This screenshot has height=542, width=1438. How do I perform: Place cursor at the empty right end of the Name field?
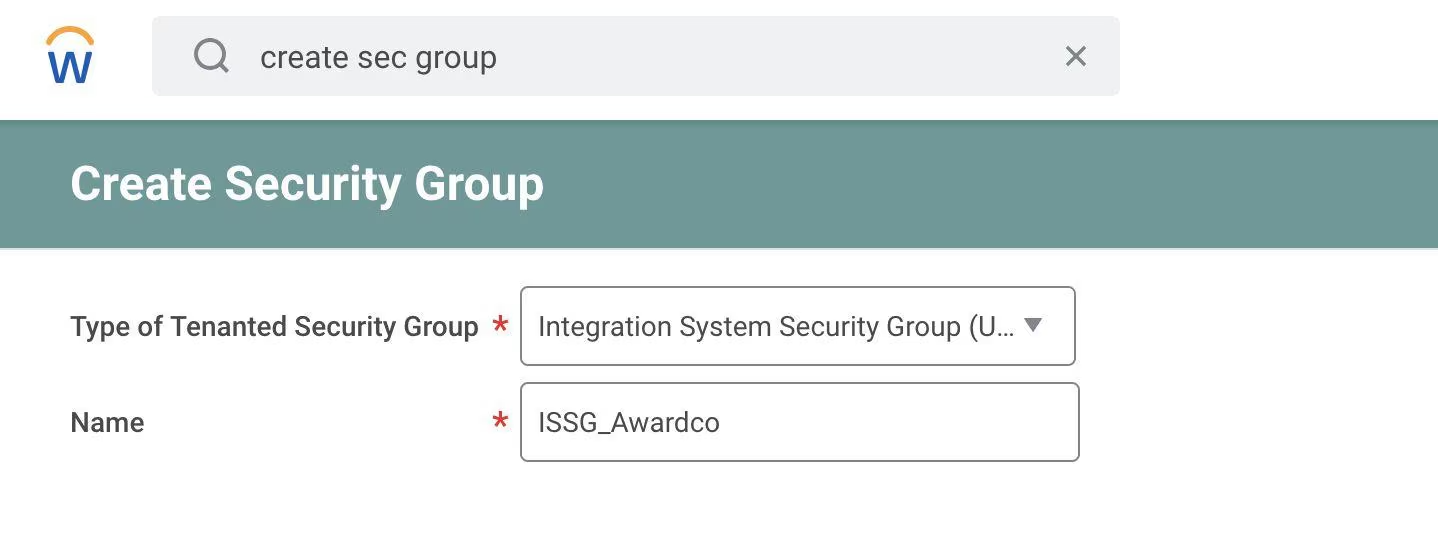[950, 422]
